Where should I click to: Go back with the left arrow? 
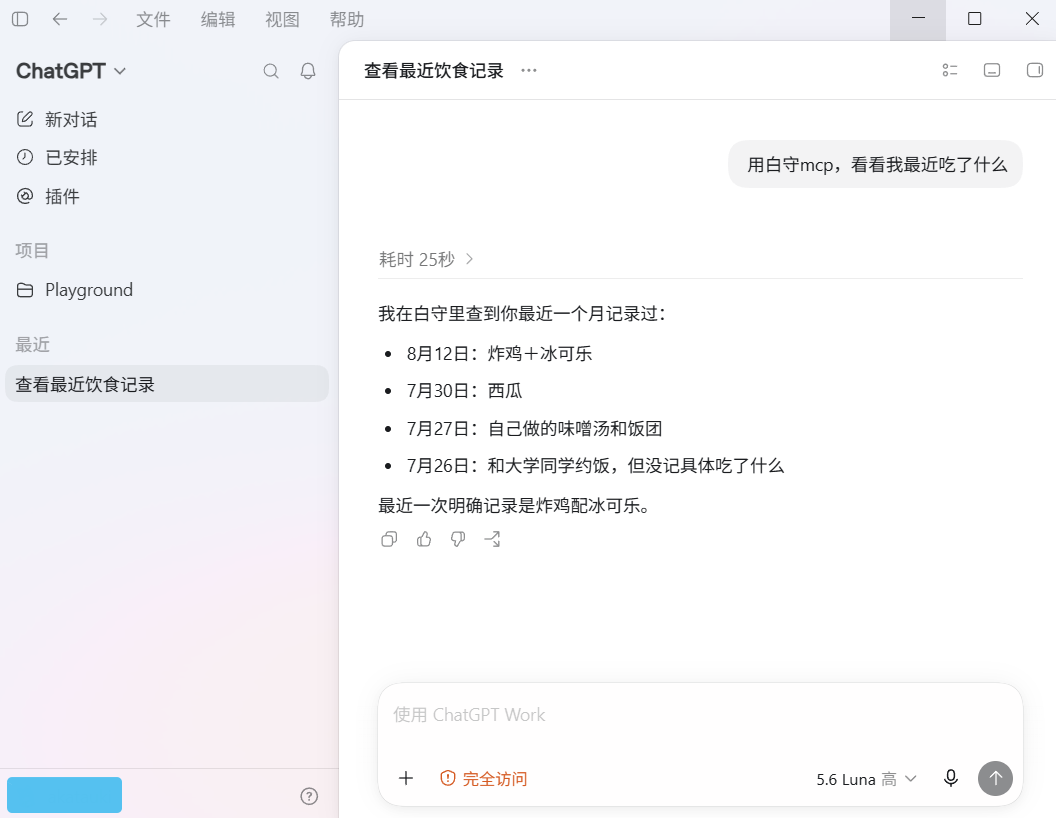pyautogui.click(x=60, y=19)
